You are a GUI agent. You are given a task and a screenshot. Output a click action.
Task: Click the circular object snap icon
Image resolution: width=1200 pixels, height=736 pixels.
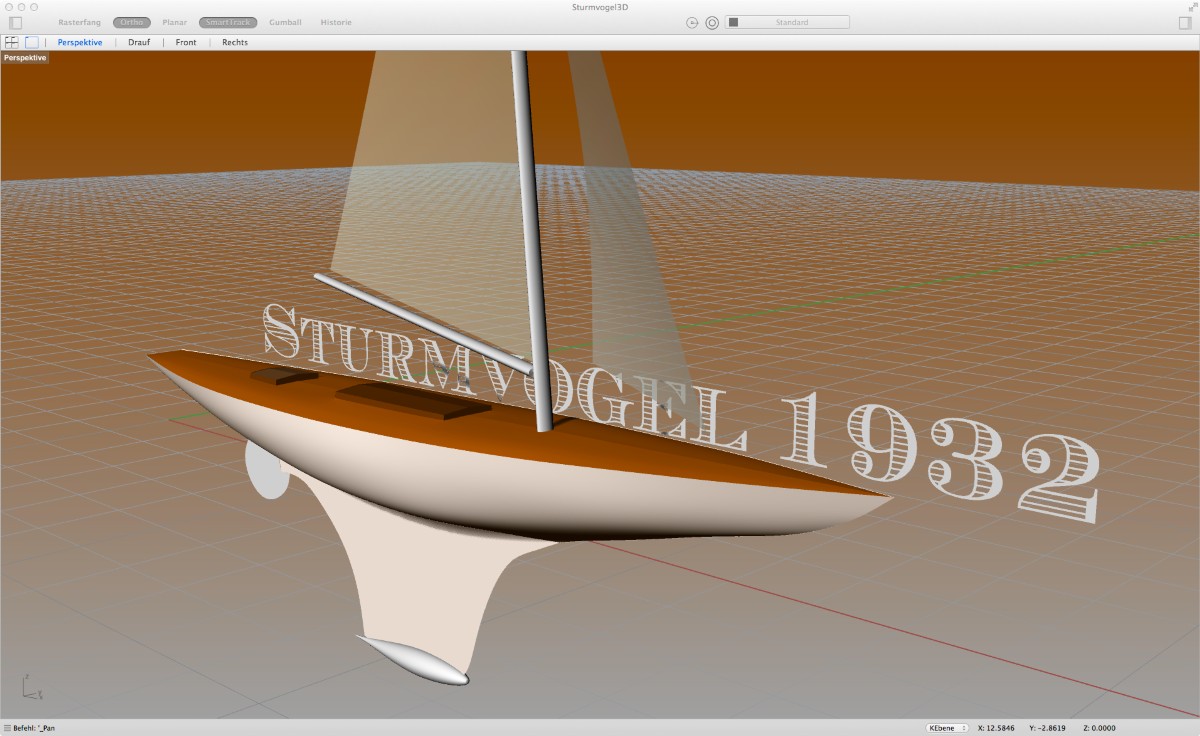[712, 22]
